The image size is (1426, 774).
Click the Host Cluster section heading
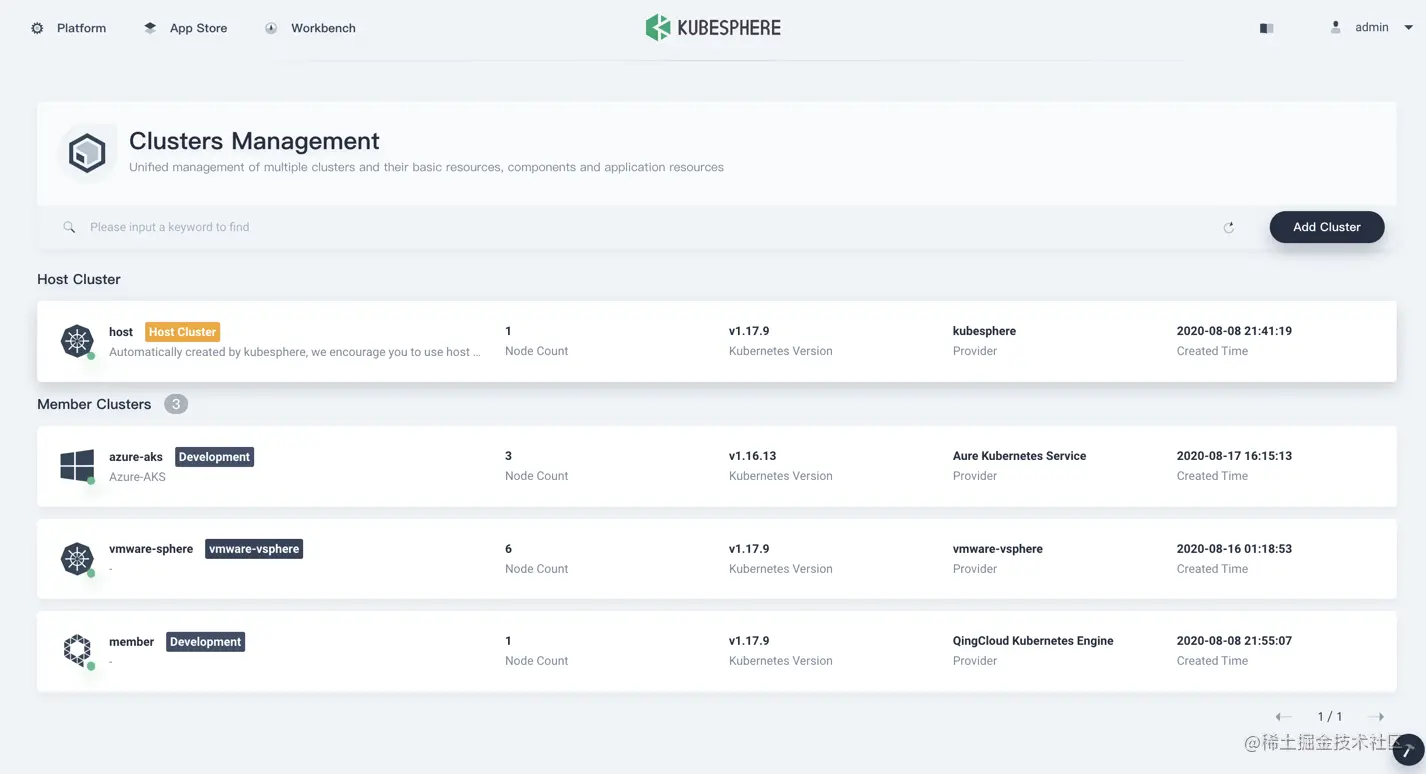click(x=79, y=279)
